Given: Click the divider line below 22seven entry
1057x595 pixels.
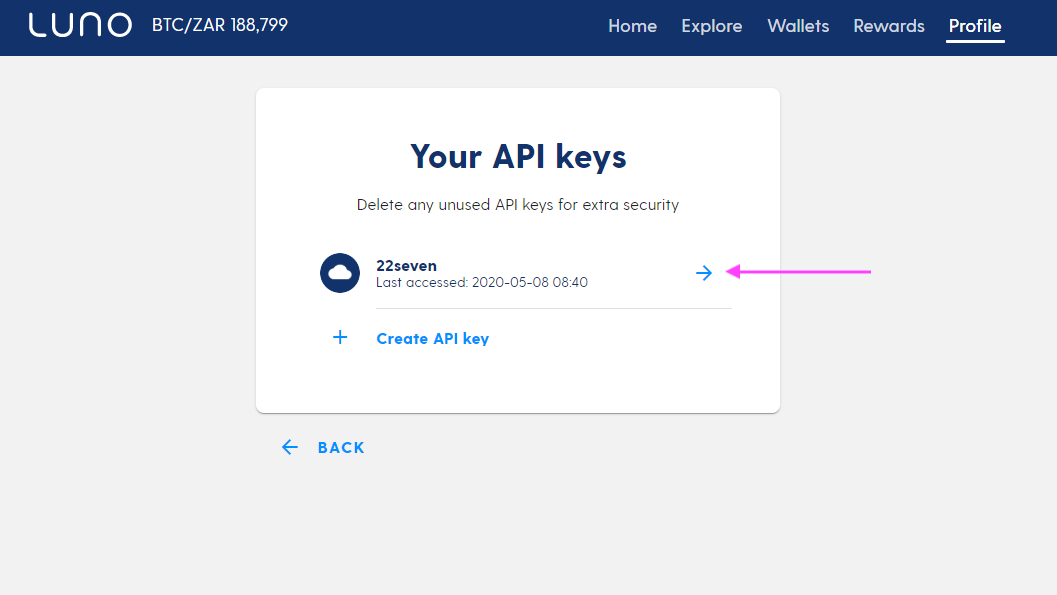Looking at the screenshot, I should point(553,309).
